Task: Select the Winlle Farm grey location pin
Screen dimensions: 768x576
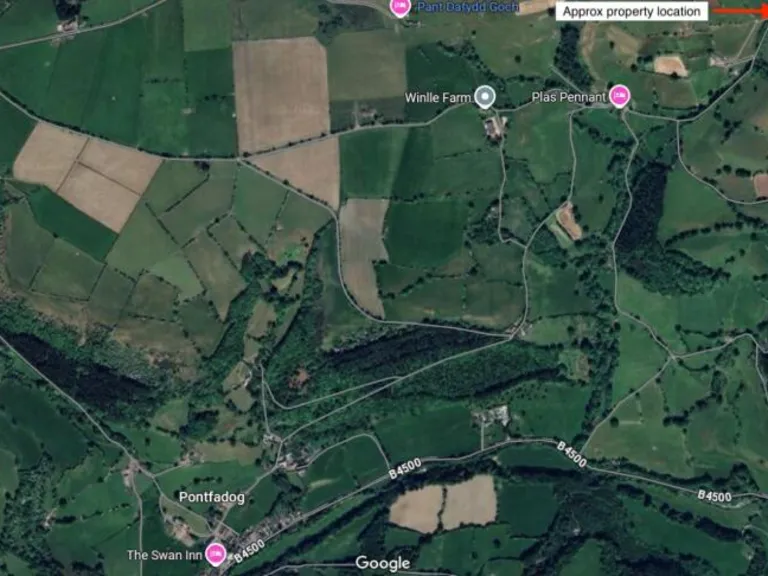Action: [x=485, y=96]
